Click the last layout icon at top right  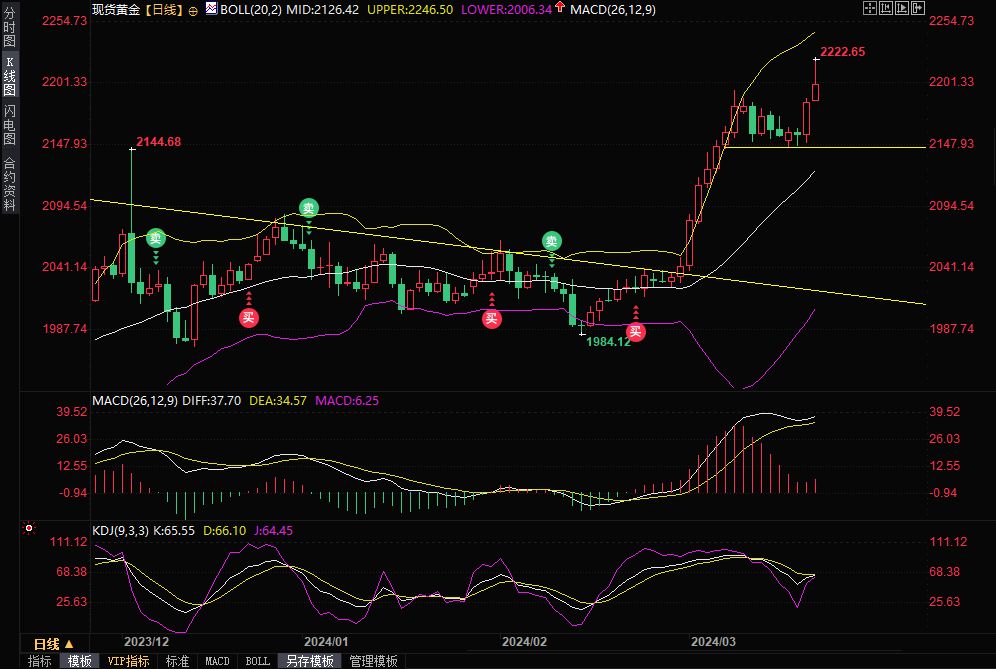point(917,8)
